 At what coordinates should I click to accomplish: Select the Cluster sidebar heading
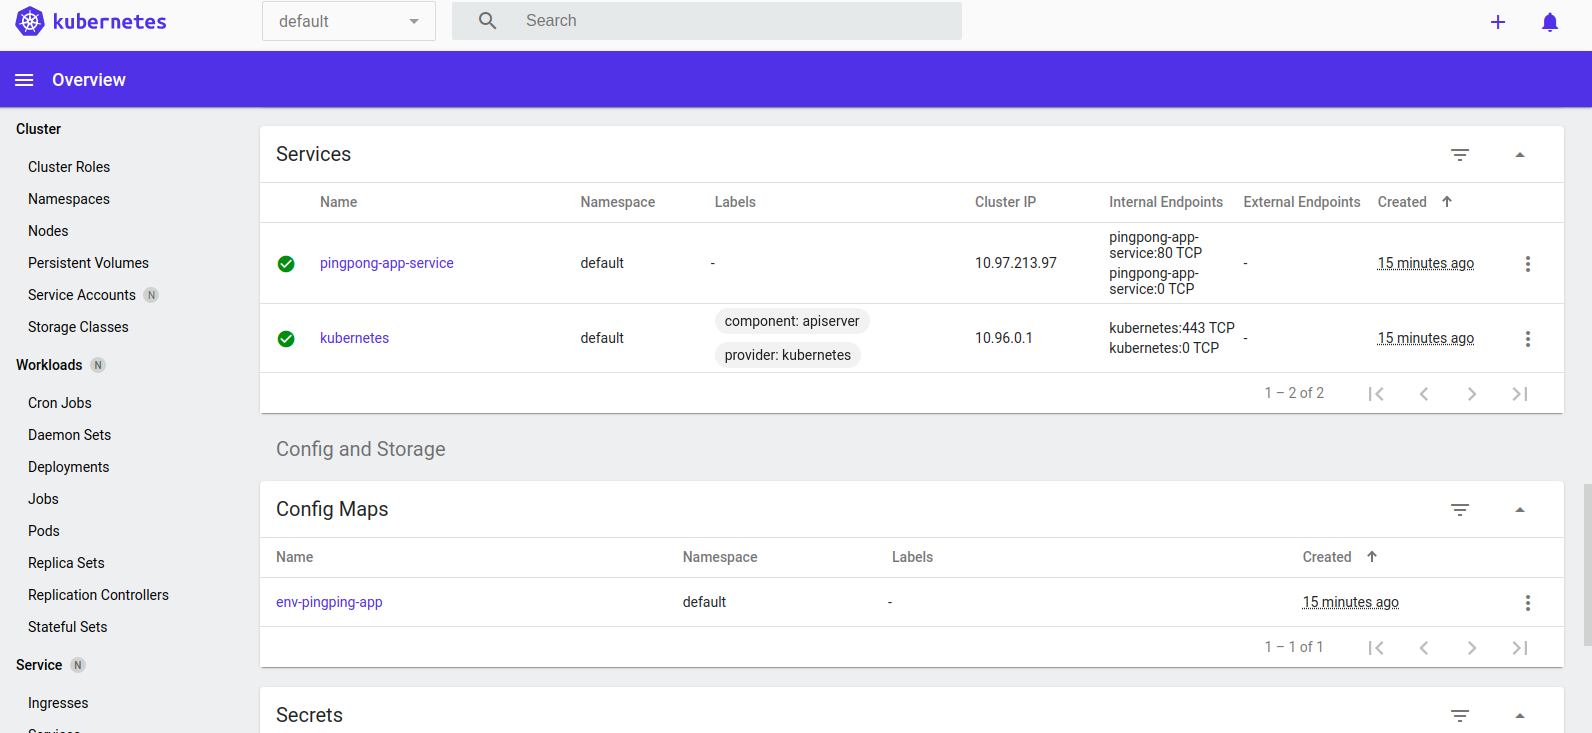click(38, 129)
